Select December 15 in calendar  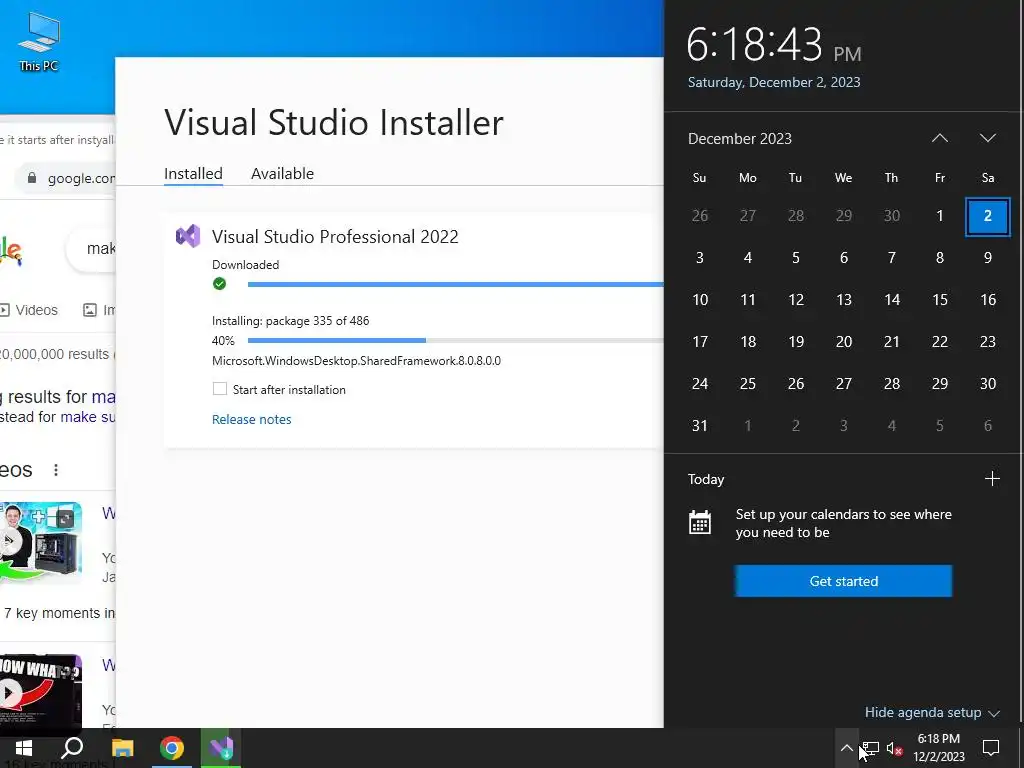coord(940,300)
